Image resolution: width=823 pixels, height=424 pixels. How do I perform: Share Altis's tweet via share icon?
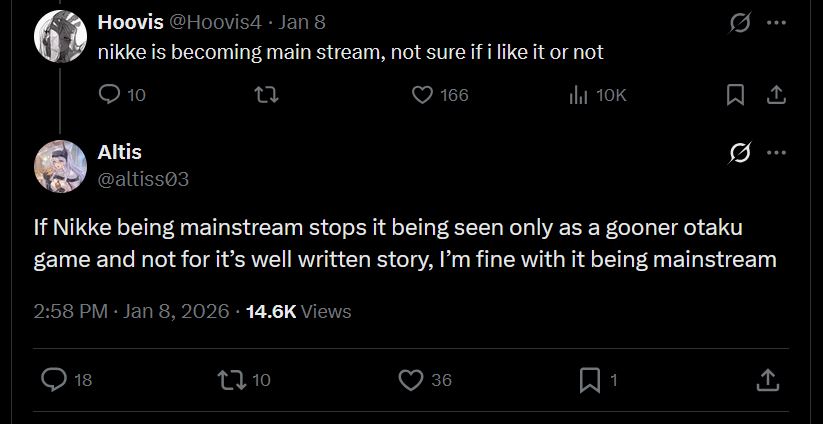pyautogui.click(x=767, y=380)
